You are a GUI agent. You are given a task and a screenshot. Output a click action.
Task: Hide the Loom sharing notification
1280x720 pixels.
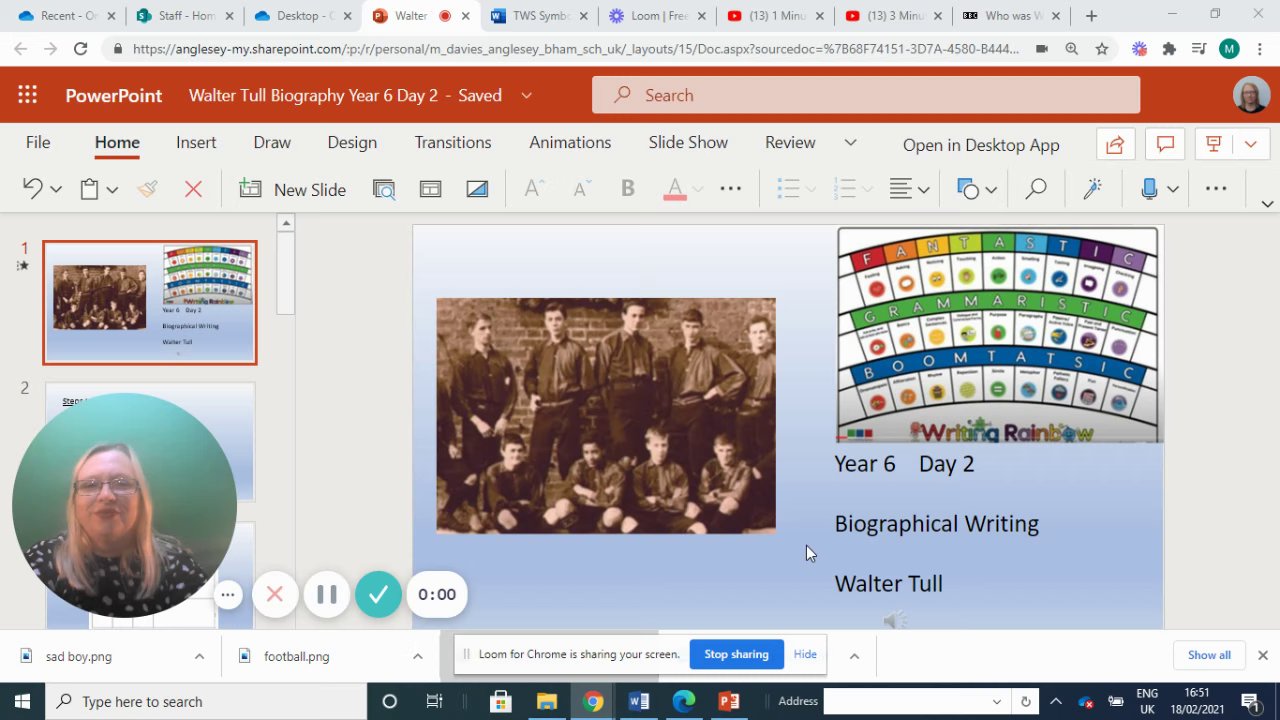[805, 654]
